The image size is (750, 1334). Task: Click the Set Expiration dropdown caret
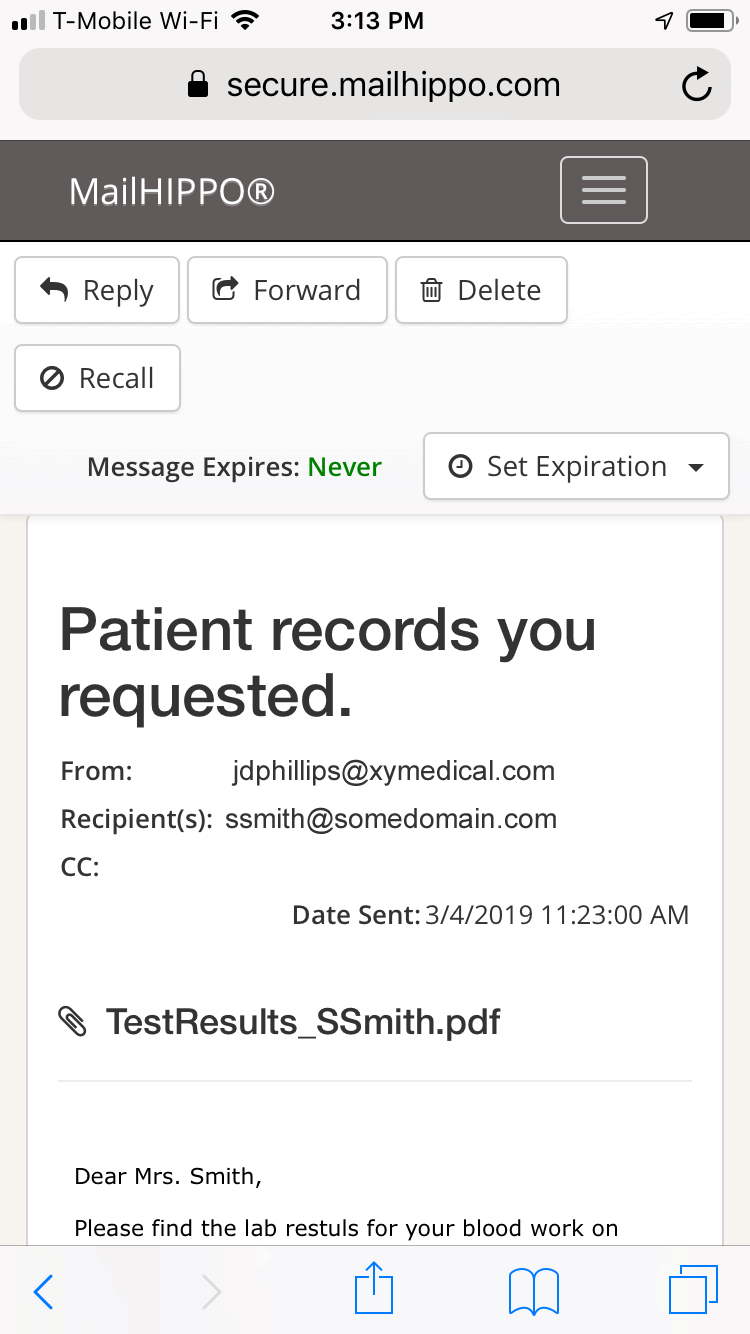696,468
